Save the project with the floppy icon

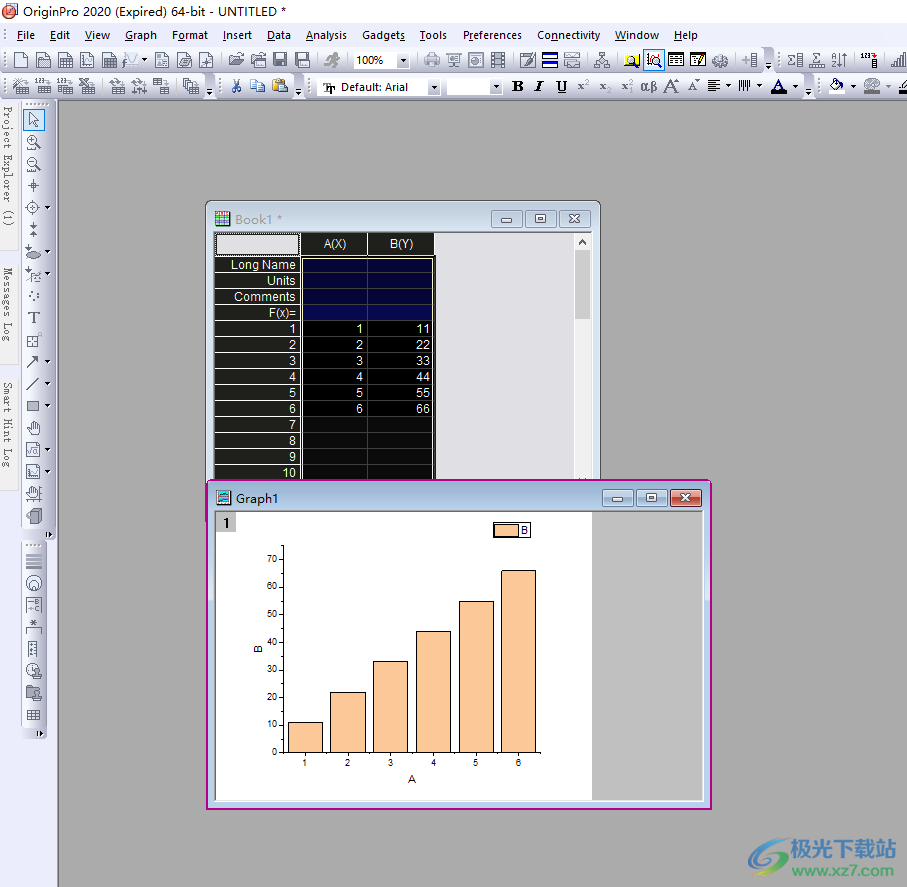click(280, 60)
